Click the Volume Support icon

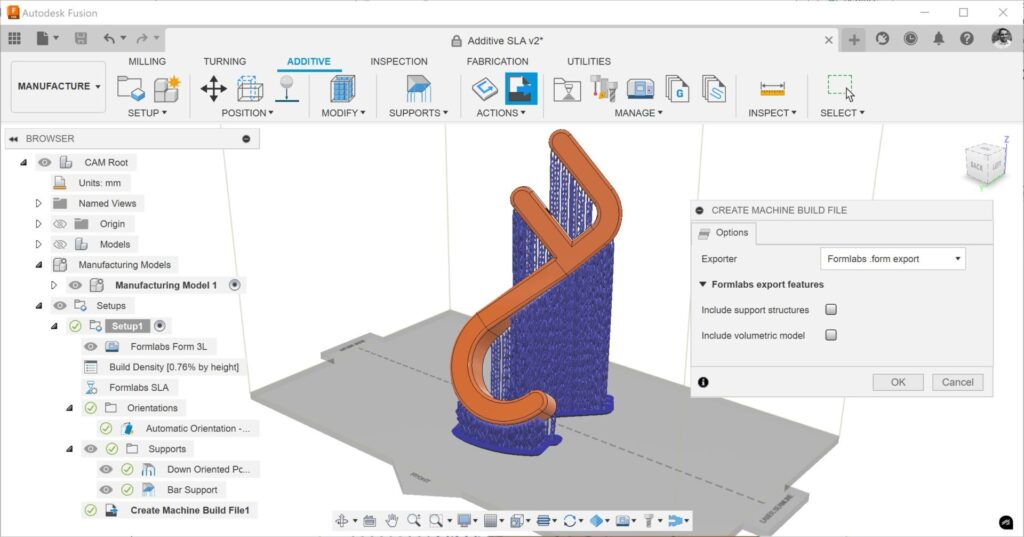tap(419, 89)
